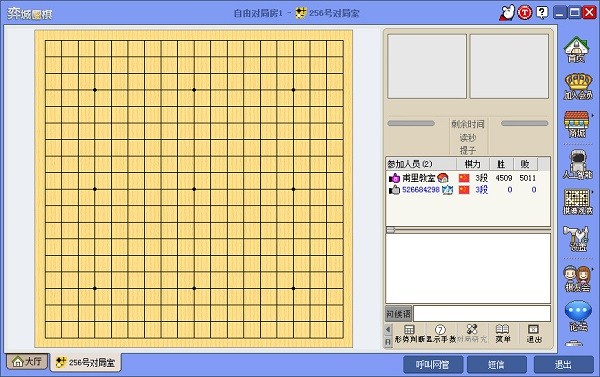Place a stone on the top-left star point
This screenshot has width=600, height=377.
point(95,90)
